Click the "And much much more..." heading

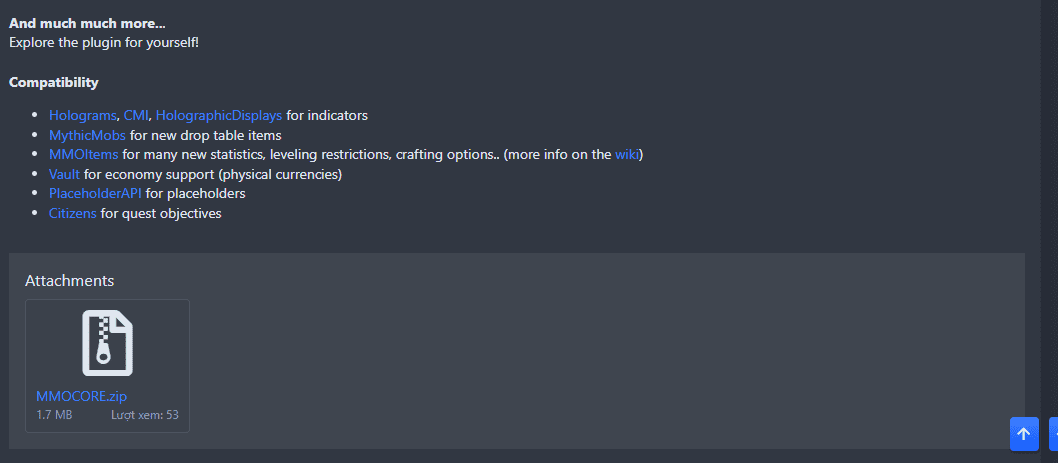click(x=87, y=23)
